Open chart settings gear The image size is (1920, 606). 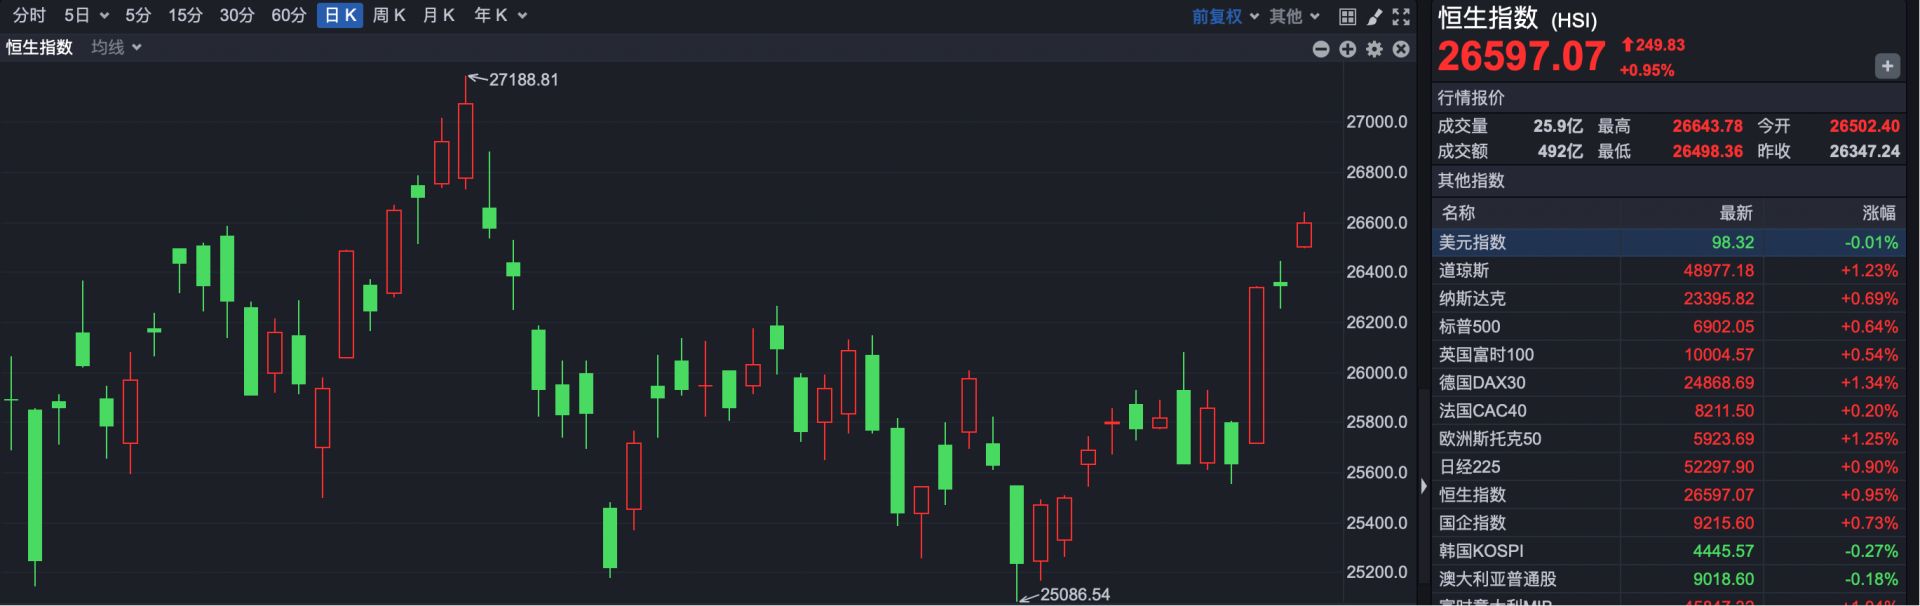click(x=1375, y=49)
